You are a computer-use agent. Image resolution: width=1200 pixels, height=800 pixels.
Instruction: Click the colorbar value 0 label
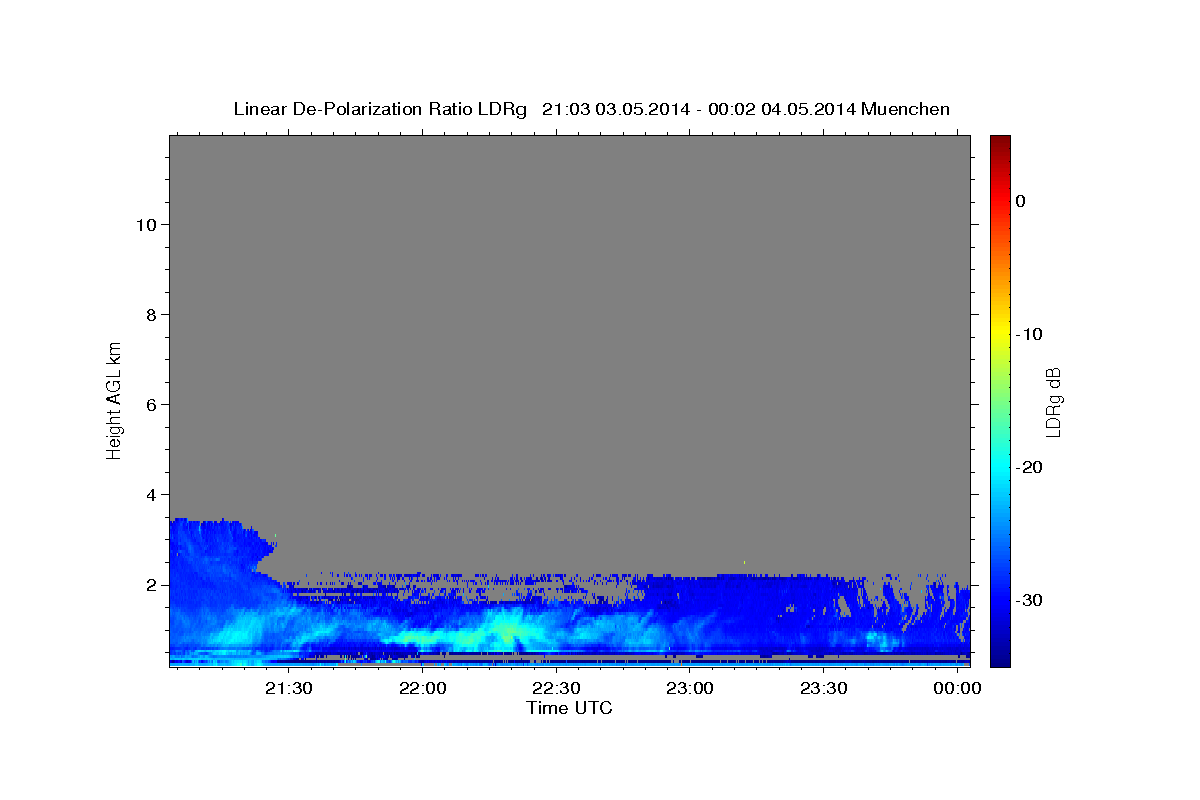pyautogui.click(x=1020, y=201)
